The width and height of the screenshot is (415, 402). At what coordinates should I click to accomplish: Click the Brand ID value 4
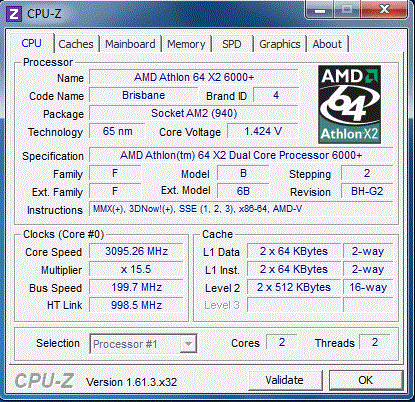tap(276, 95)
